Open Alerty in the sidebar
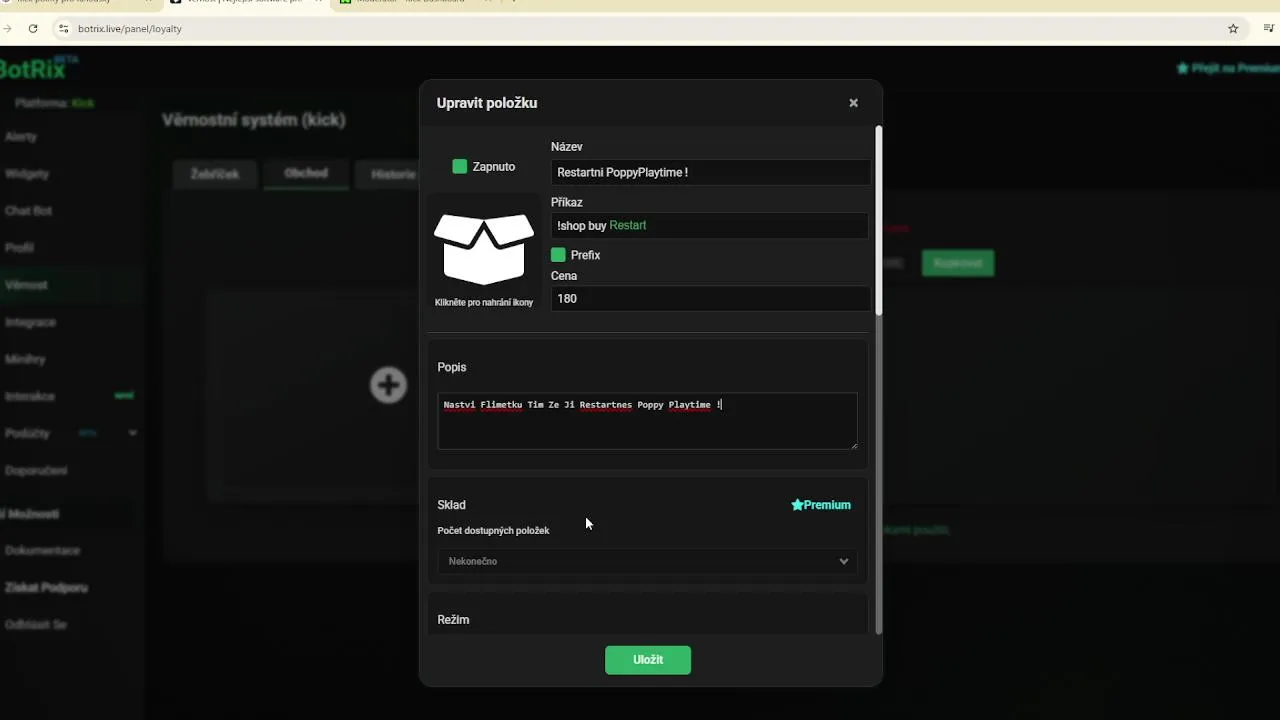 pos(21,136)
